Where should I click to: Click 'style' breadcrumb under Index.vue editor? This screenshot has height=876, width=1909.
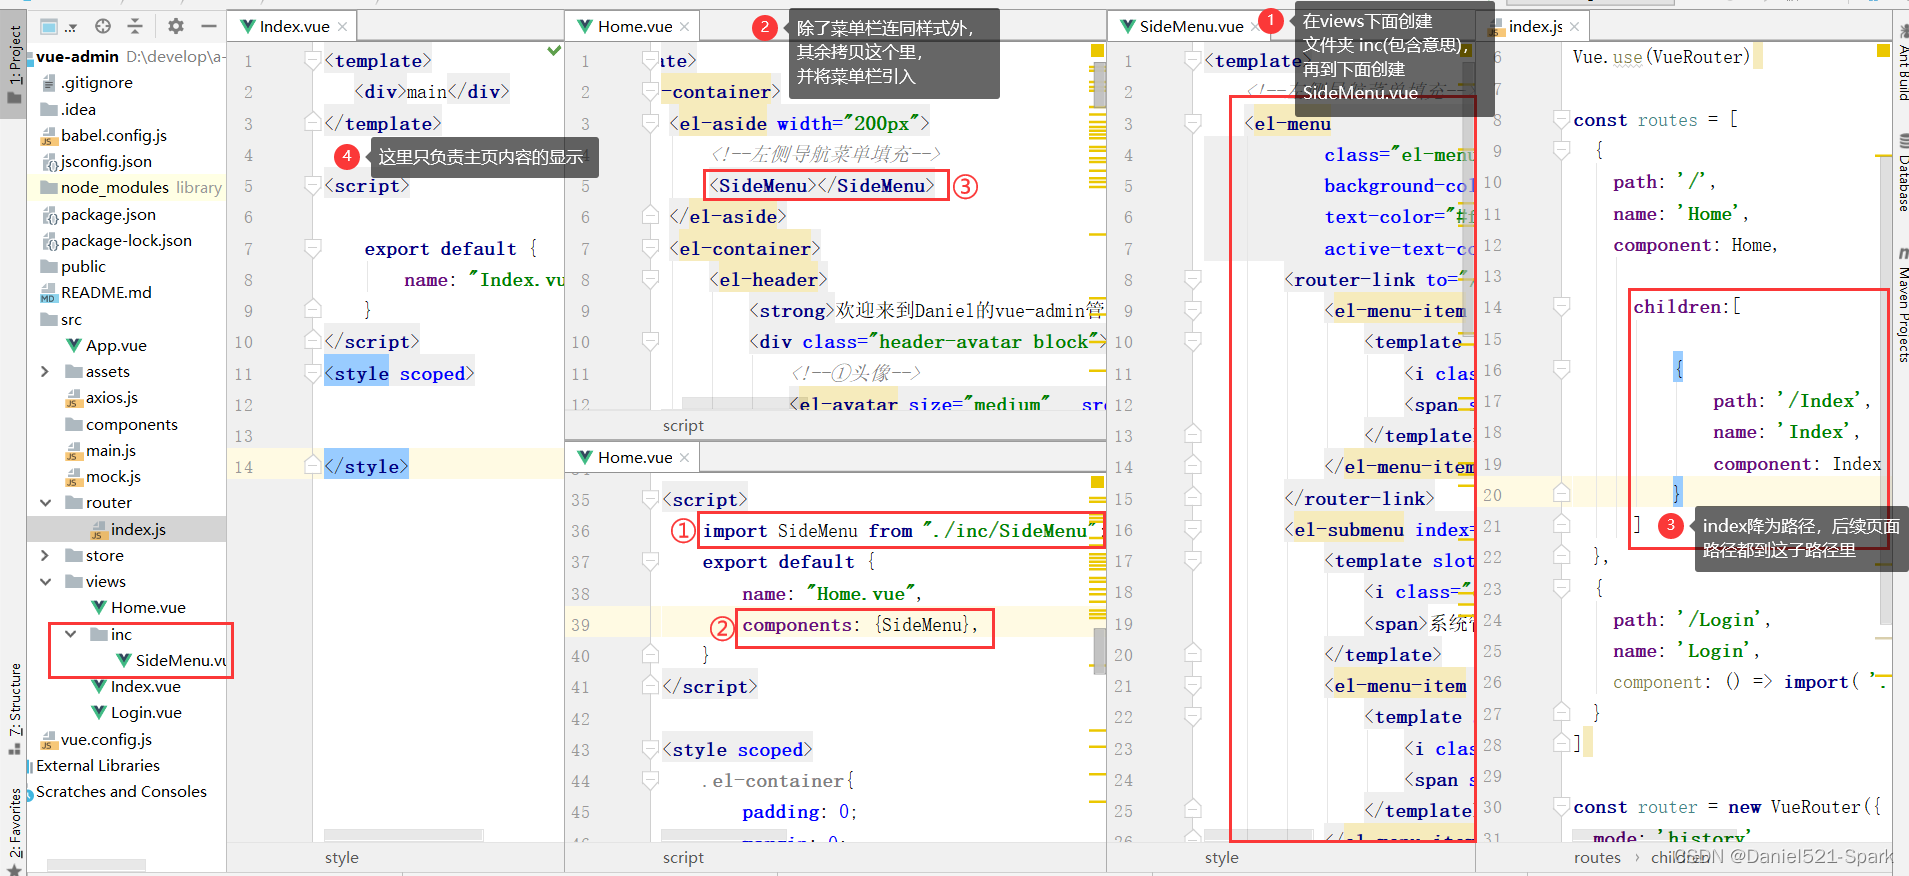pos(342,858)
